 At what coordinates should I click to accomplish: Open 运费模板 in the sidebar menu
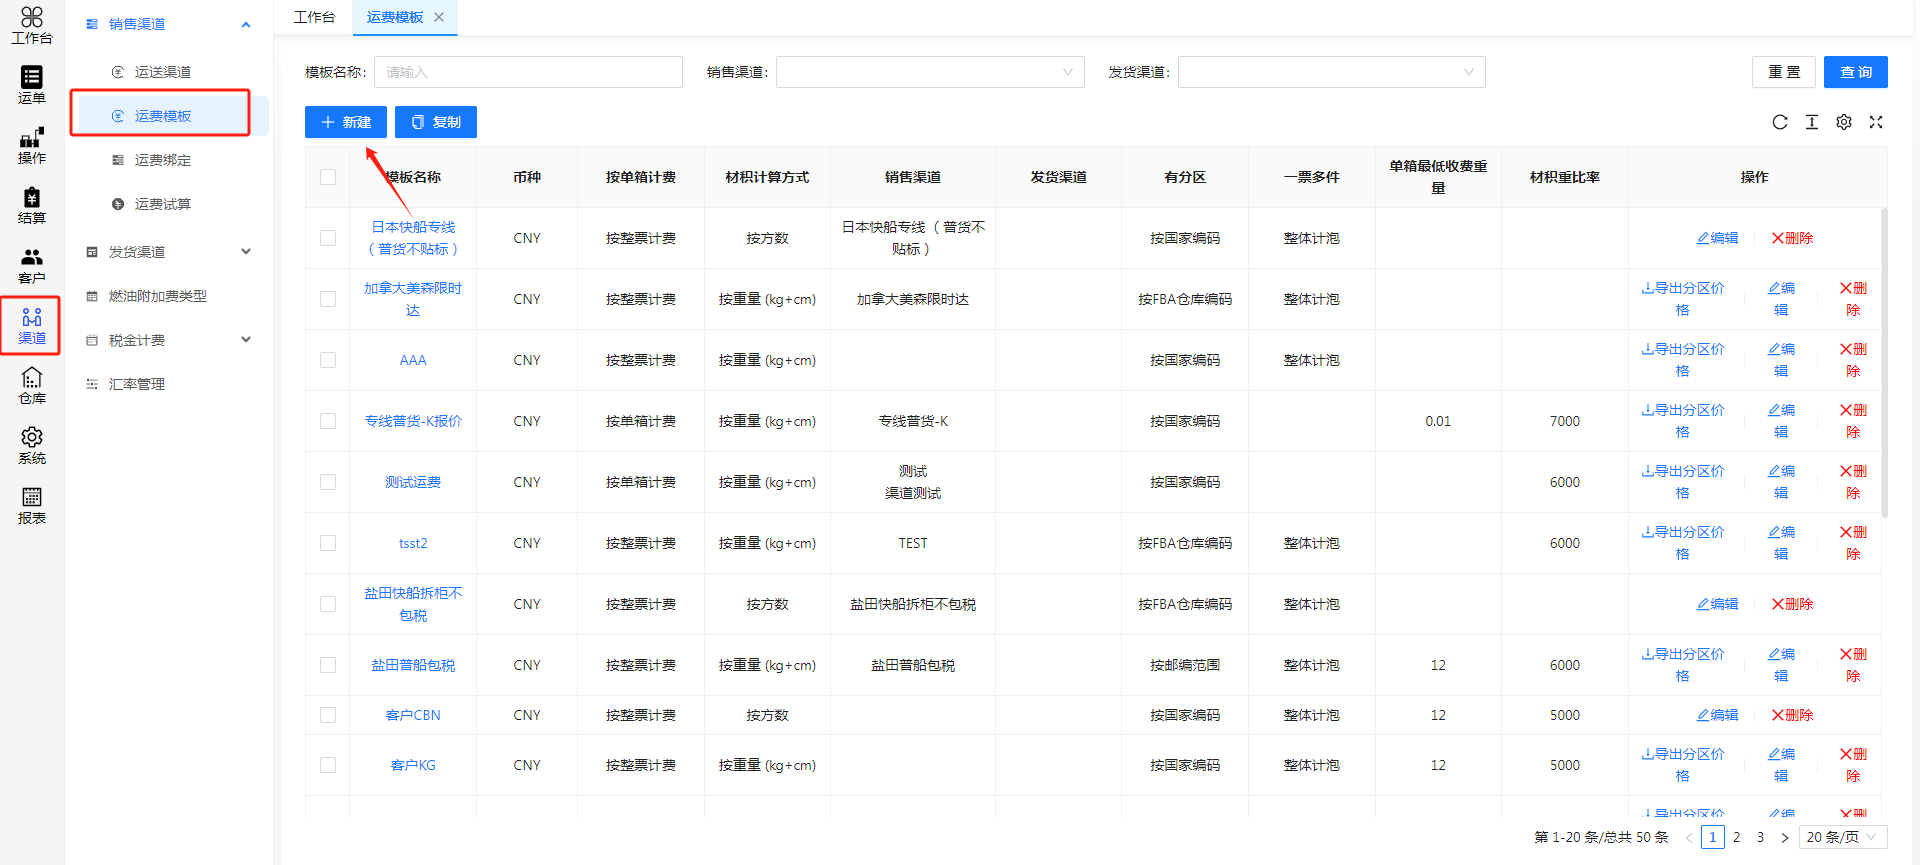coord(163,116)
